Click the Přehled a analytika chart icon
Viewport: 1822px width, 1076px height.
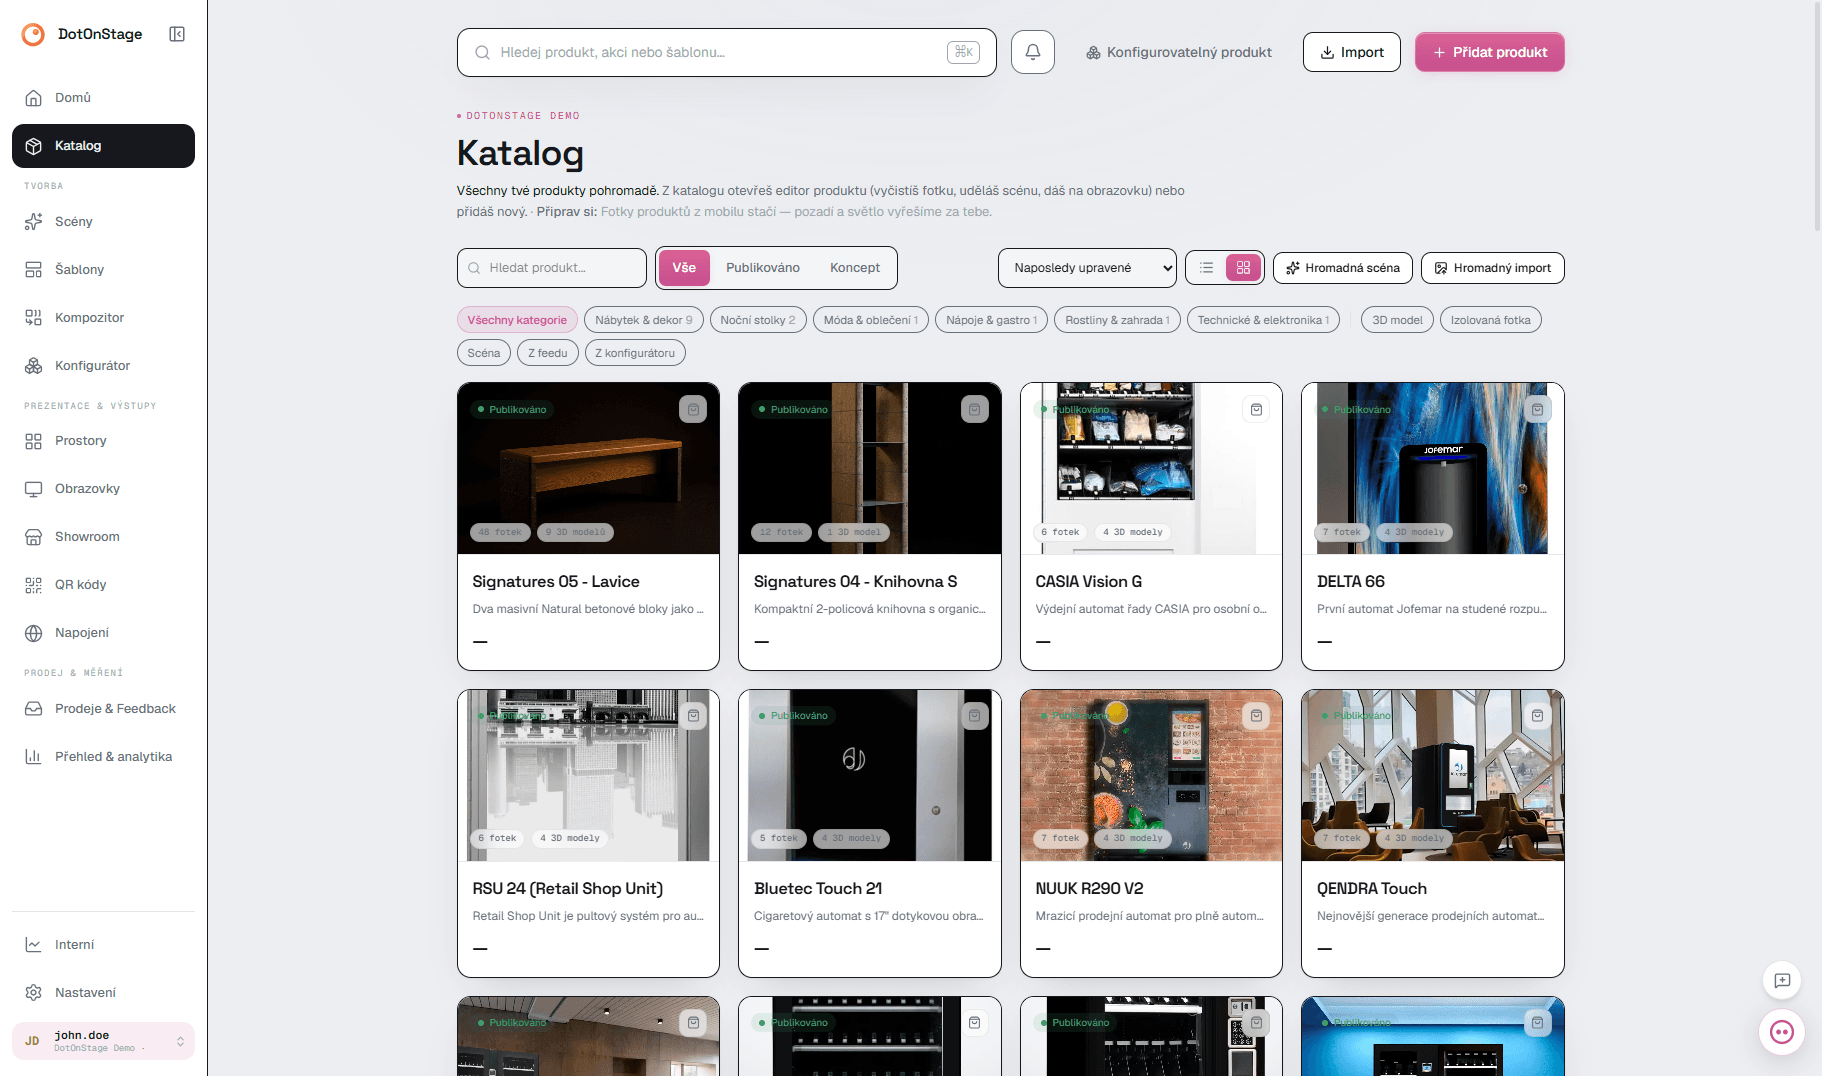33,757
